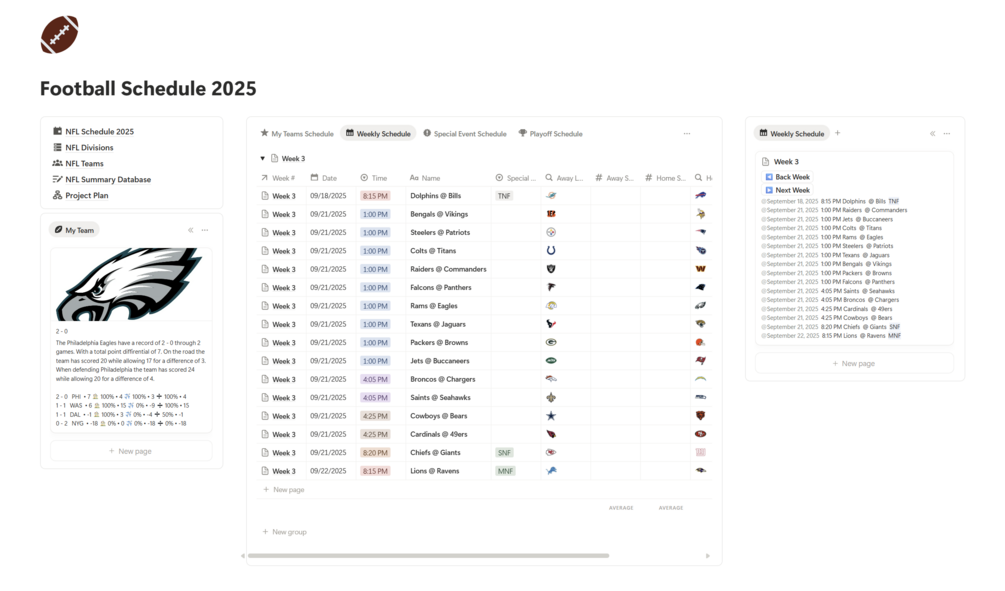Click Steelers away logo icon
The height and width of the screenshot is (591, 1005).
[x=551, y=232]
